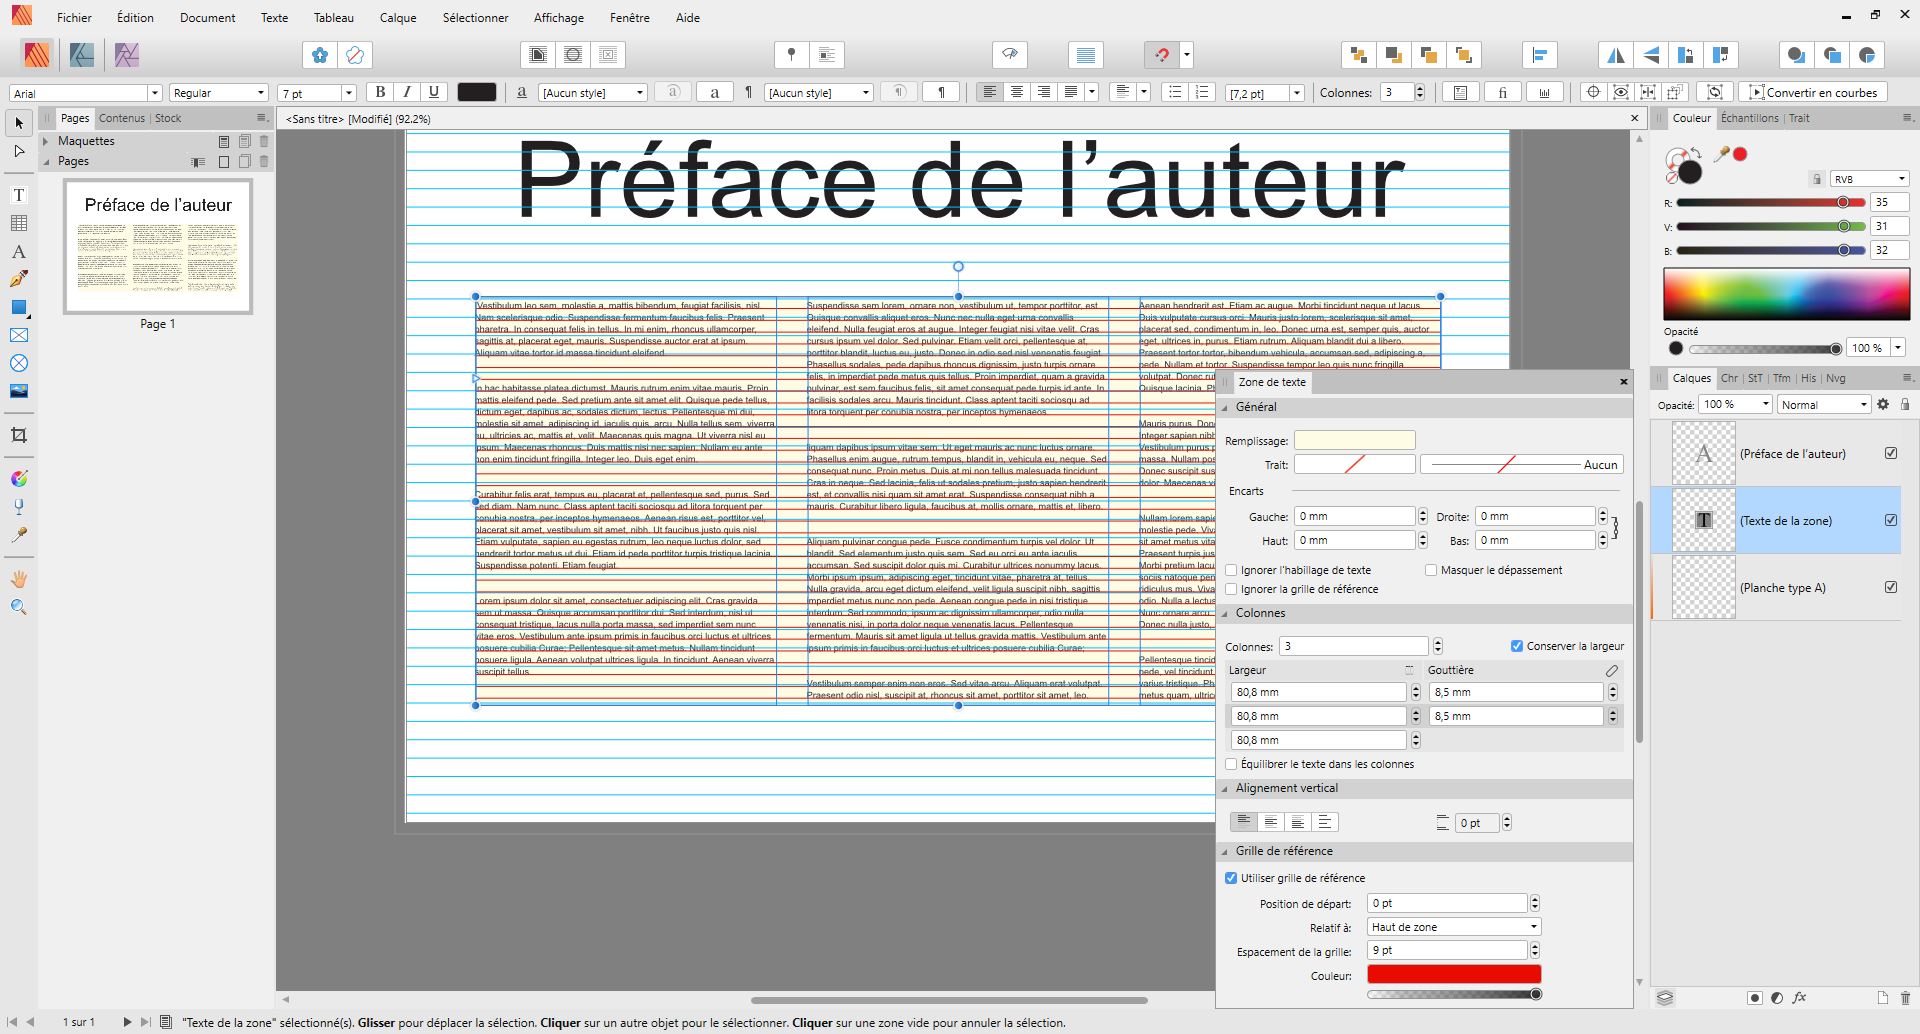Switch to the Échantillons tab

click(1749, 118)
